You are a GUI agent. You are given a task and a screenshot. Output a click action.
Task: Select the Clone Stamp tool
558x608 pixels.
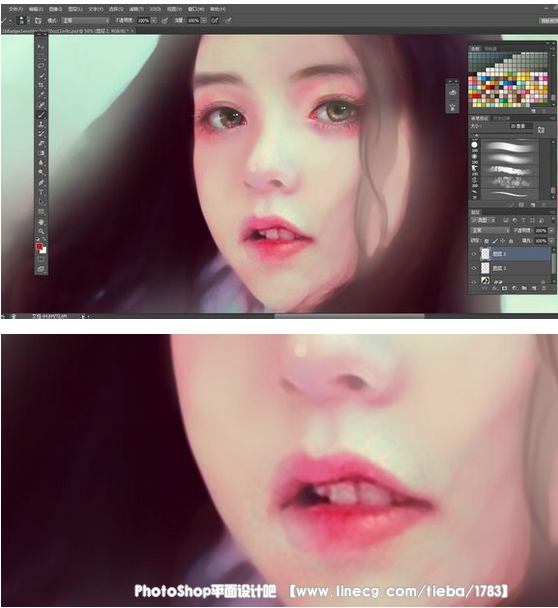tap(41, 124)
